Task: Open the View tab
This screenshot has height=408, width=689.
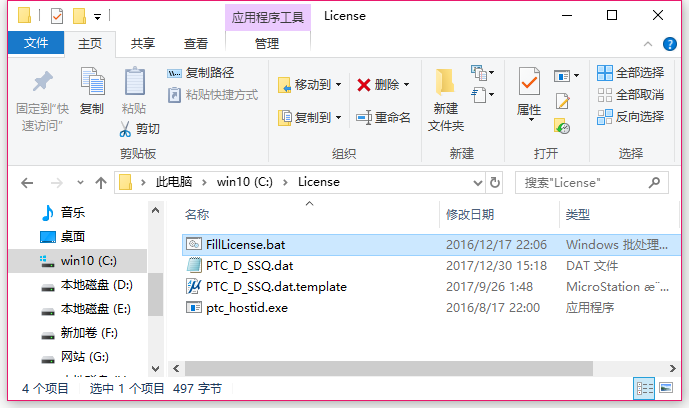Action: [196, 43]
